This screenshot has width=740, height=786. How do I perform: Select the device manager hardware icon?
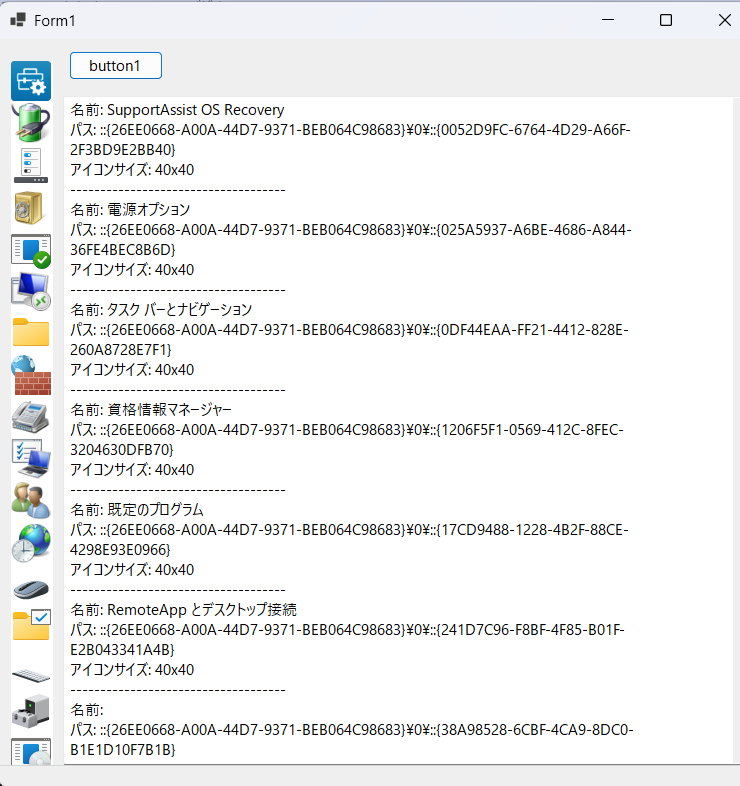click(31, 711)
